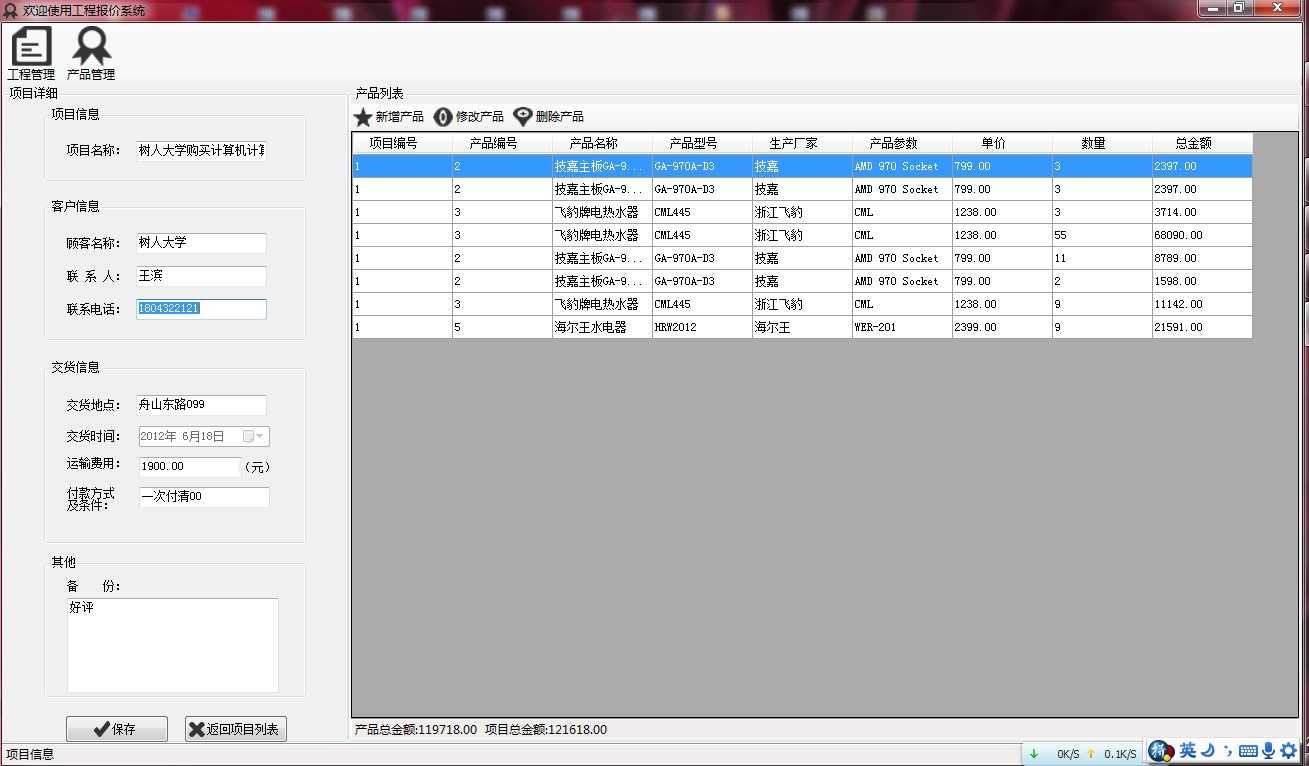Select product number cell 5
This screenshot has height=766, width=1309.
502,327
